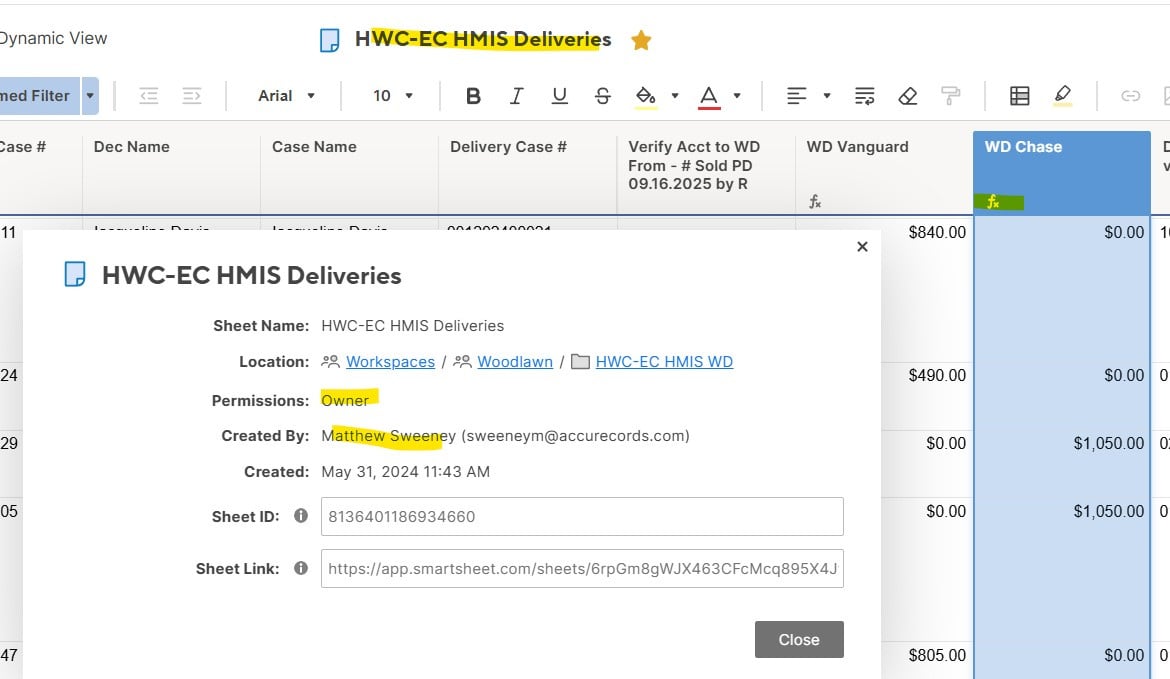Toggle italic formatting

[516, 96]
